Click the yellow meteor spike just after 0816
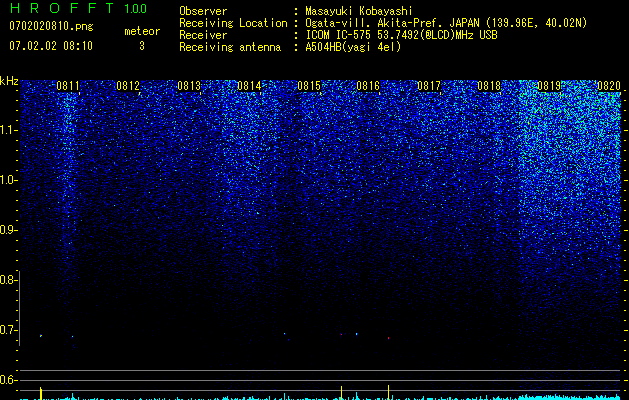Viewport: 629px width, 400px height. pyautogui.click(x=388, y=392)
